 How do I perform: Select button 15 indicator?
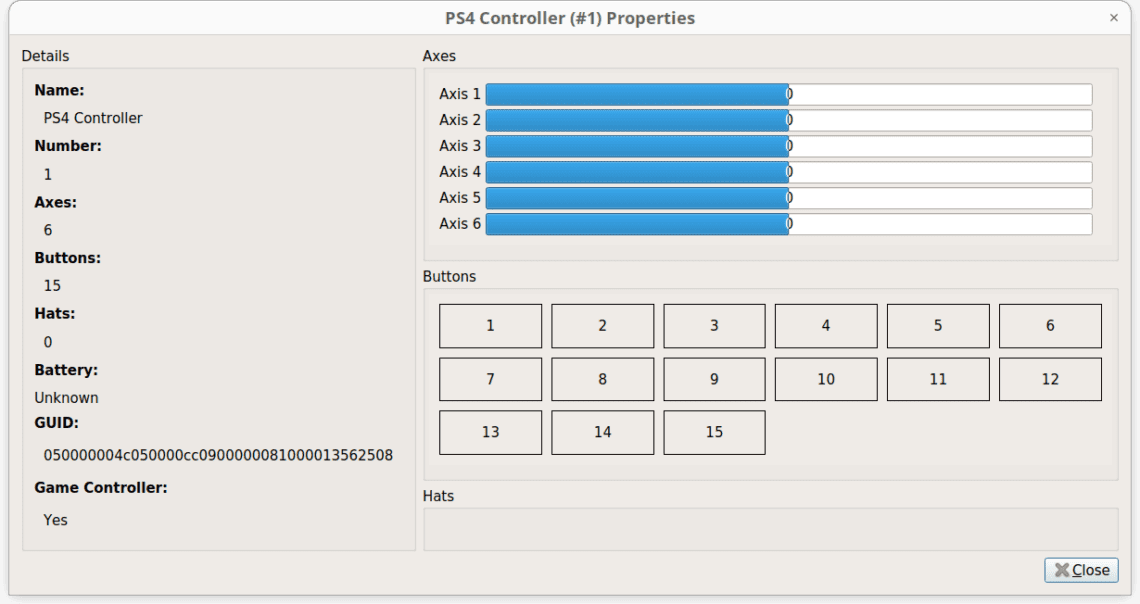point(714,432)
